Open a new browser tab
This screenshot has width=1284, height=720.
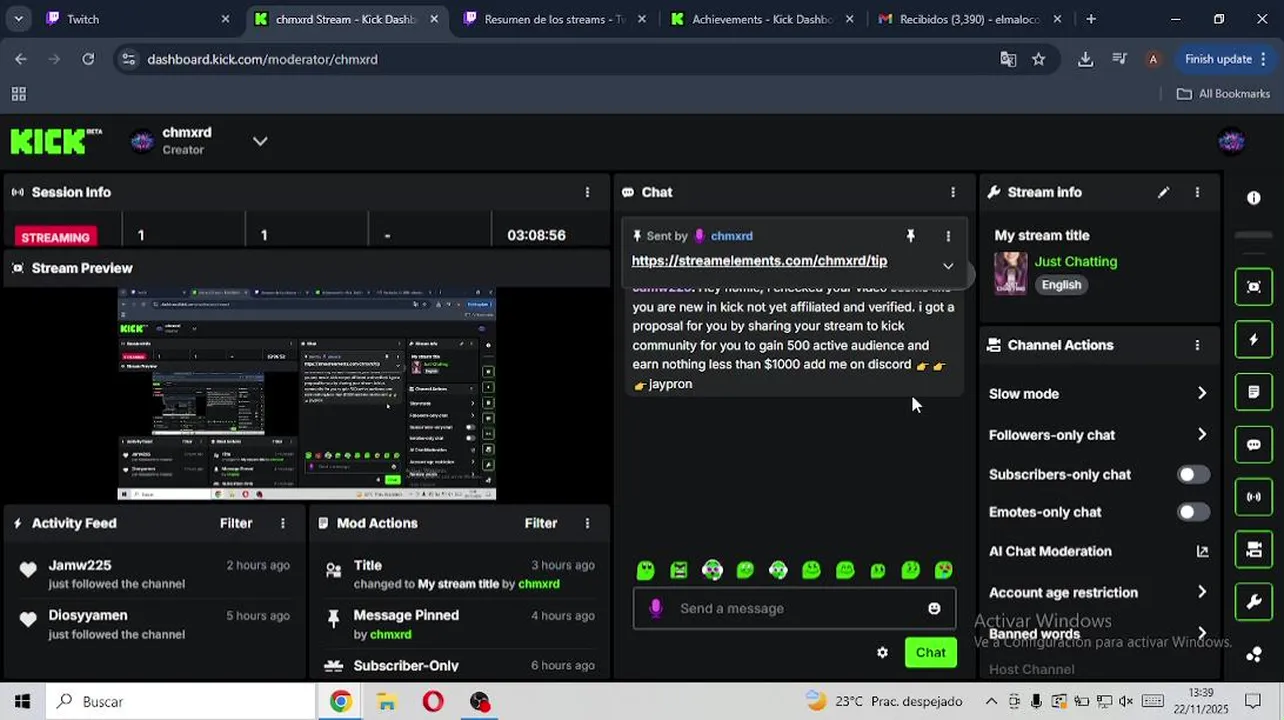point(1091,19)
